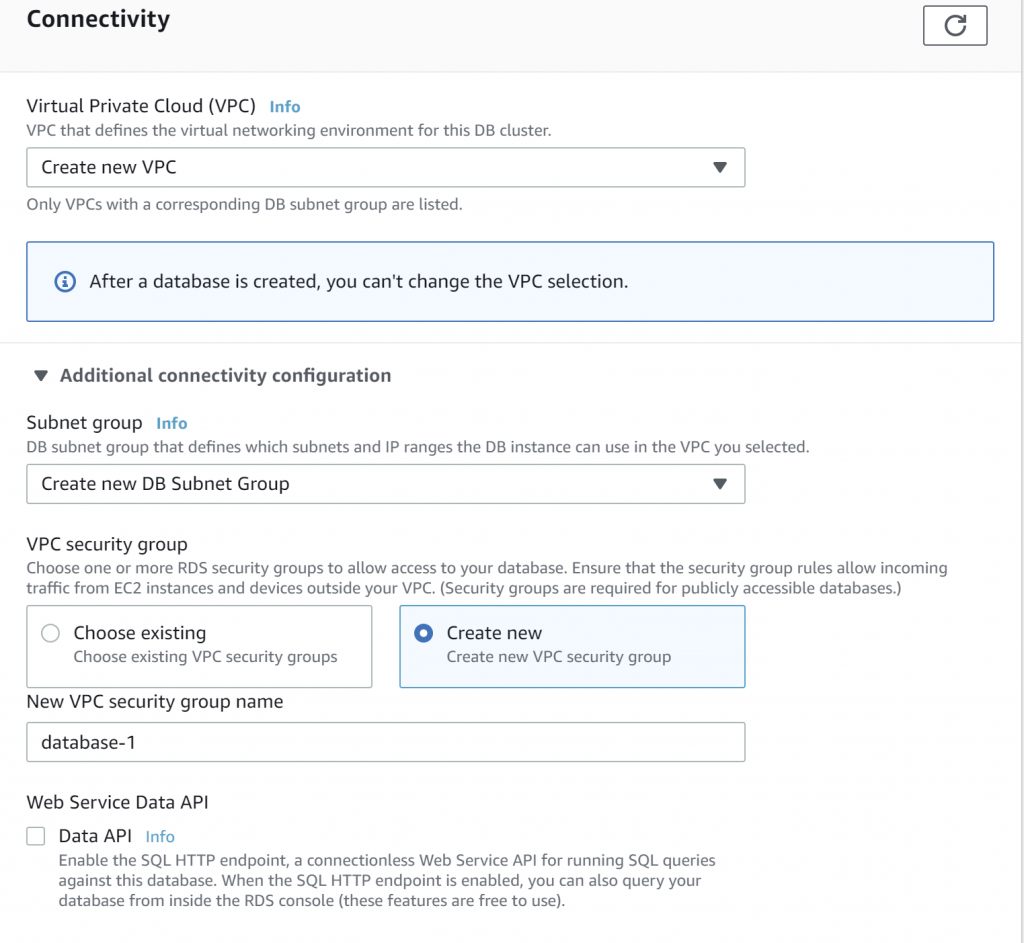Open Info link next to Subnet group
This screenshot has height=943, width=1024.
pos(172,423)
